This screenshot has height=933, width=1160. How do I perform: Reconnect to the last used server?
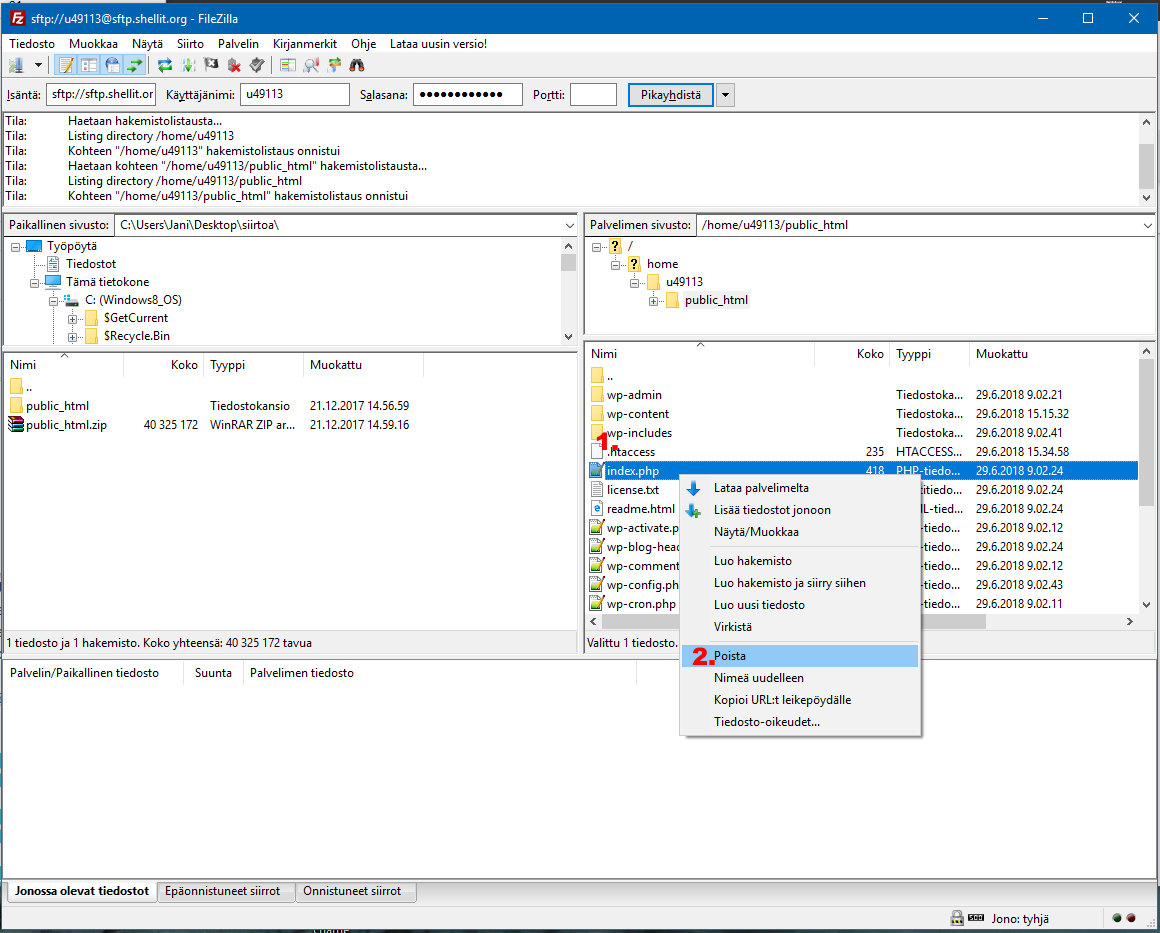point(257,65)
